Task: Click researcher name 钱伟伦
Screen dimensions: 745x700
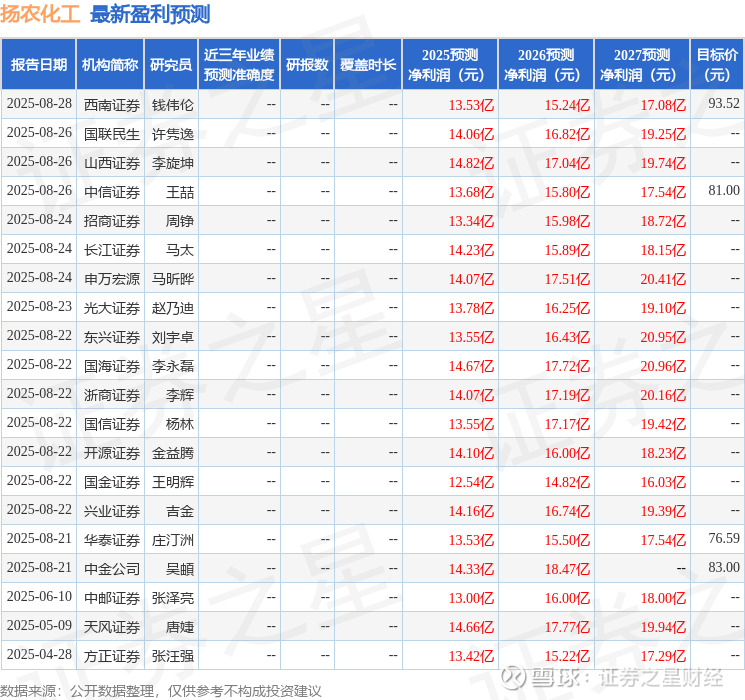Action: 172,105
